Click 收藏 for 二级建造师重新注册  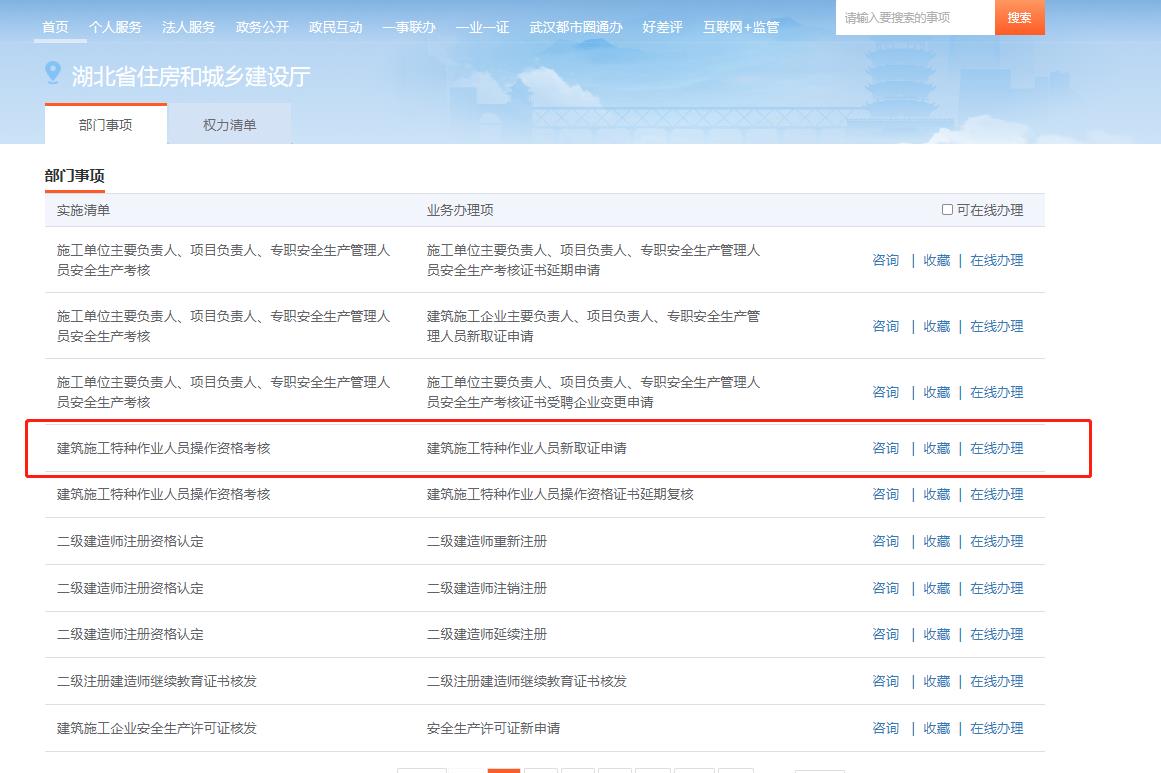pyautogui.click(x=937, y=542)
